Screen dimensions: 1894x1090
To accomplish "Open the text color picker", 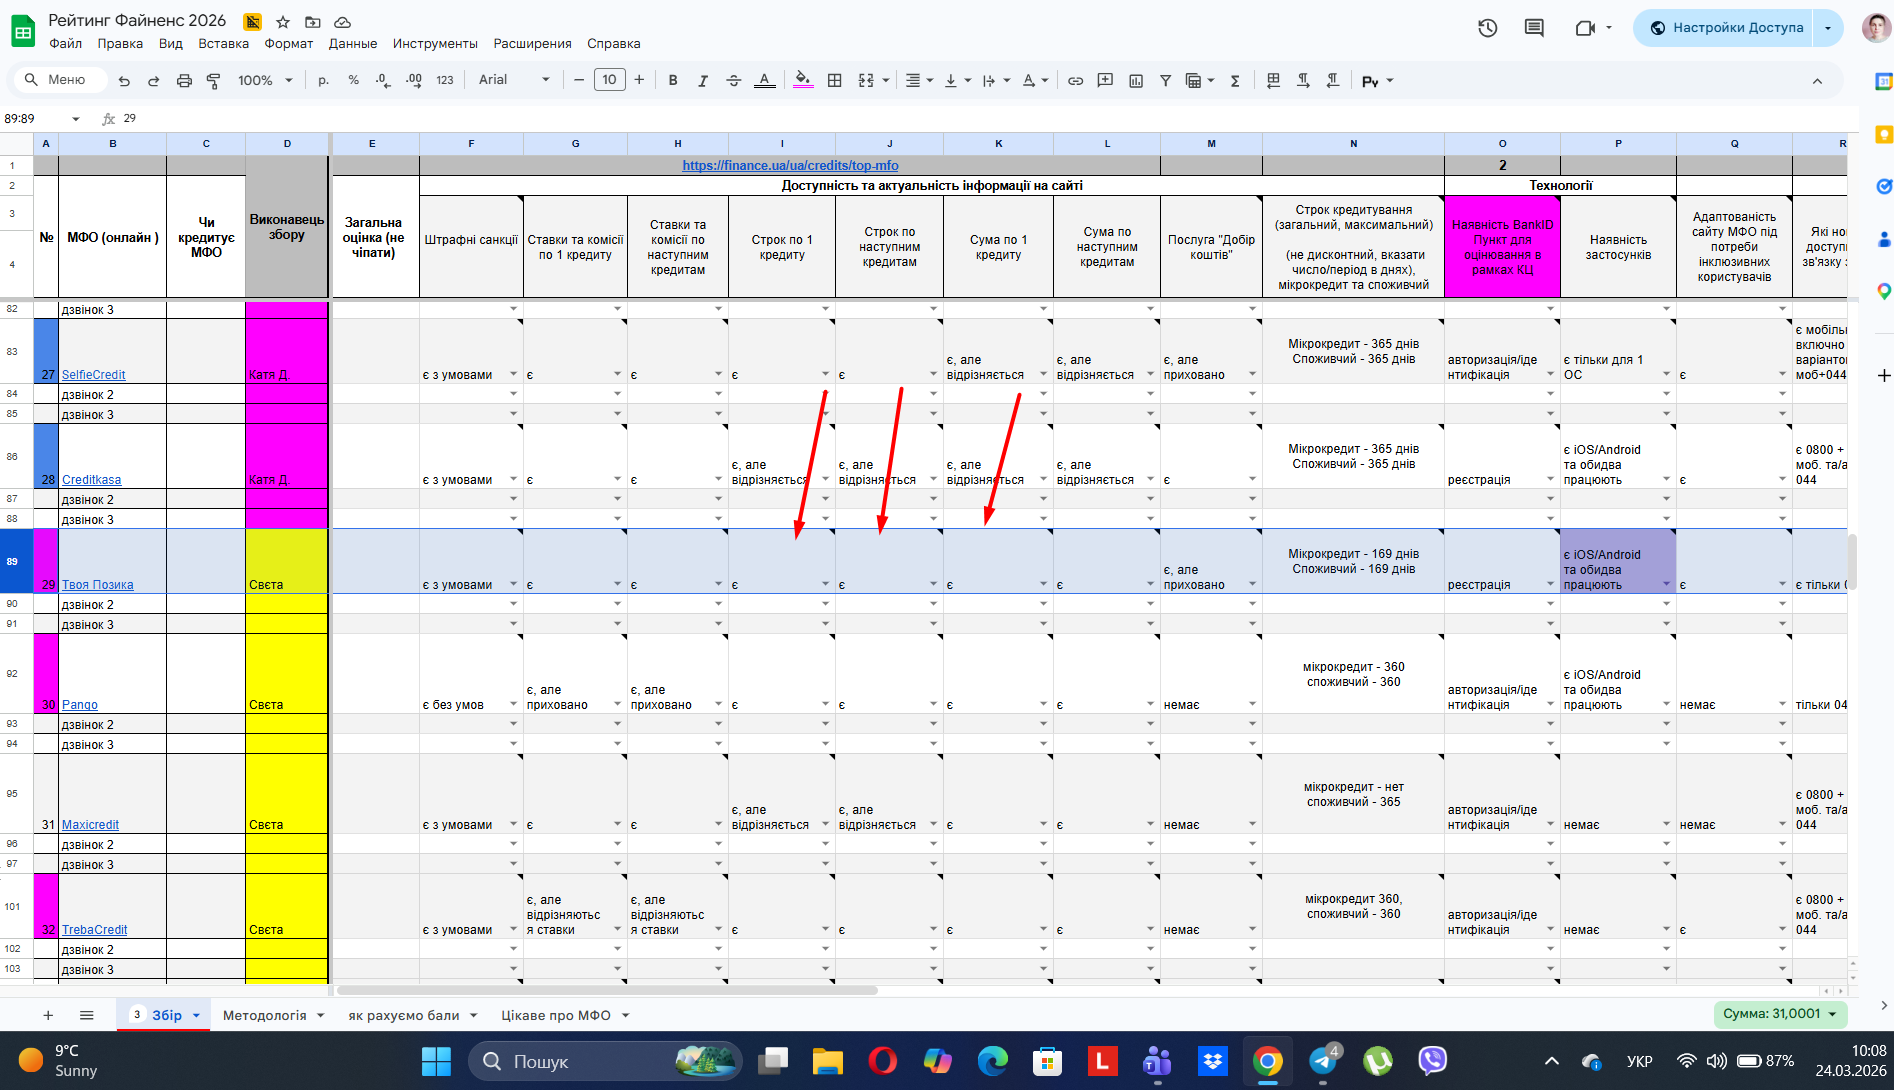I will pyautogui.click(x=765, y=81).
